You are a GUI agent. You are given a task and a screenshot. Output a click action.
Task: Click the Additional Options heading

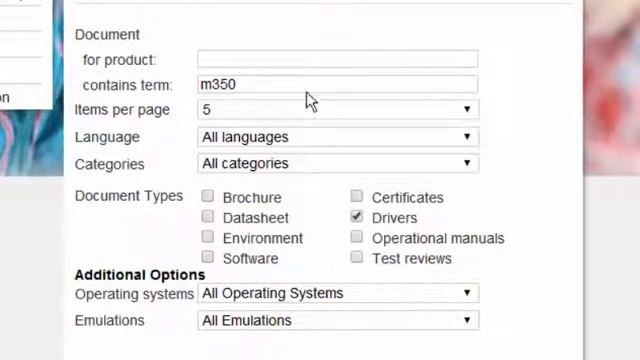coord(140,275)
